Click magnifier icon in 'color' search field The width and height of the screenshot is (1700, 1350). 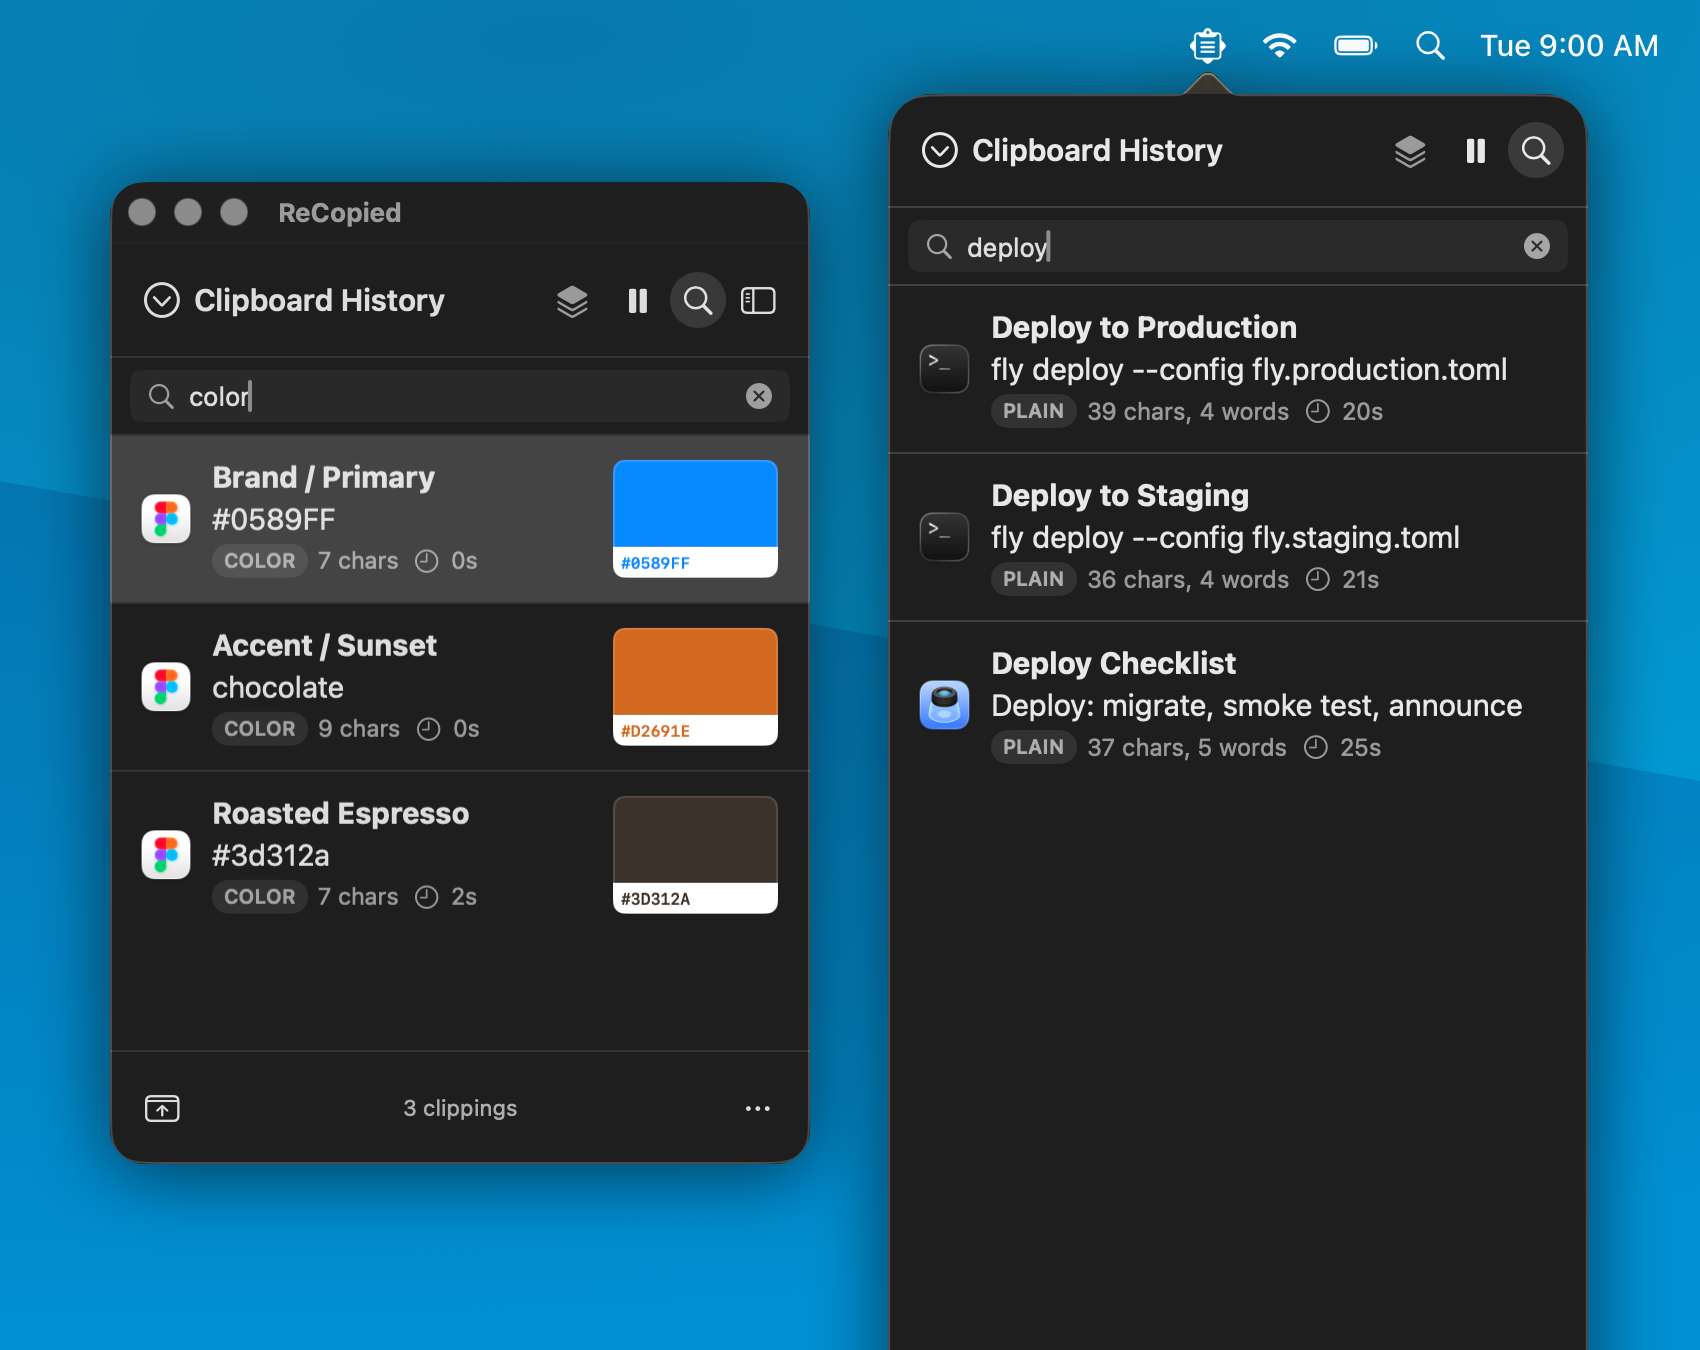click(x=161, y=396)
